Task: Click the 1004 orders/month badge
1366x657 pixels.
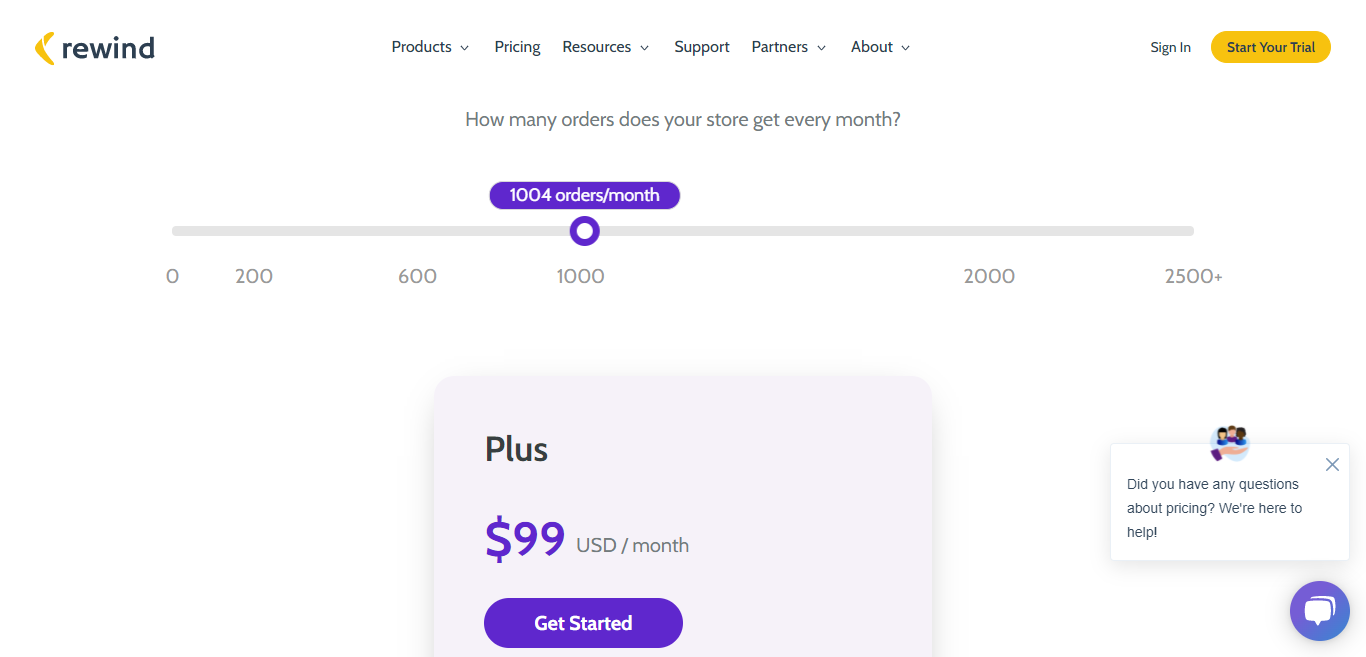Action: (x=584, y=195)
